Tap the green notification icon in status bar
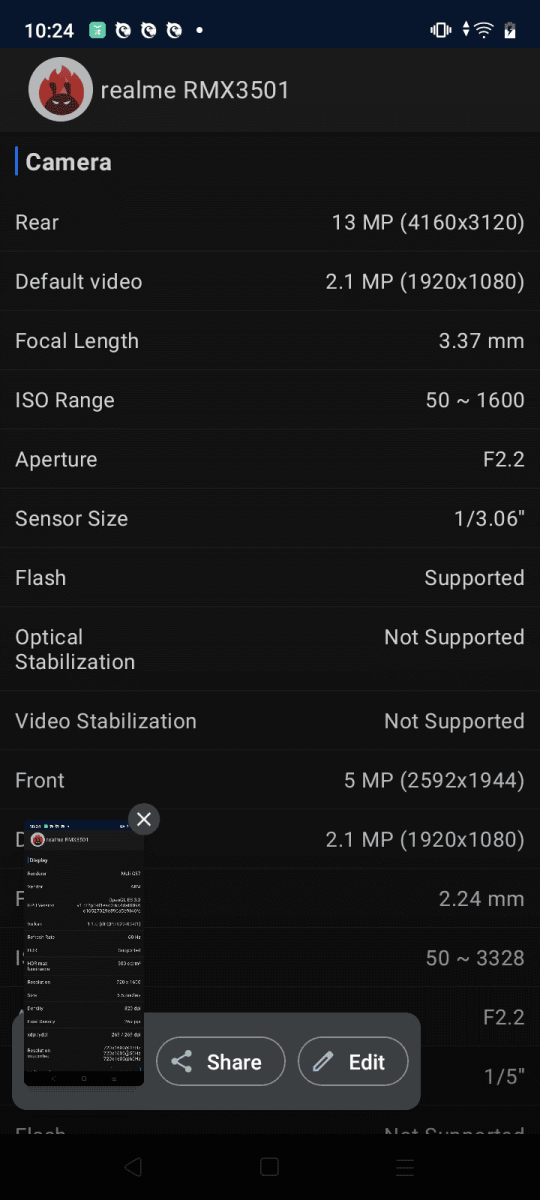The height and width of the screenshot is (1200, 540). pyautogui.click(x=97, y=30)
